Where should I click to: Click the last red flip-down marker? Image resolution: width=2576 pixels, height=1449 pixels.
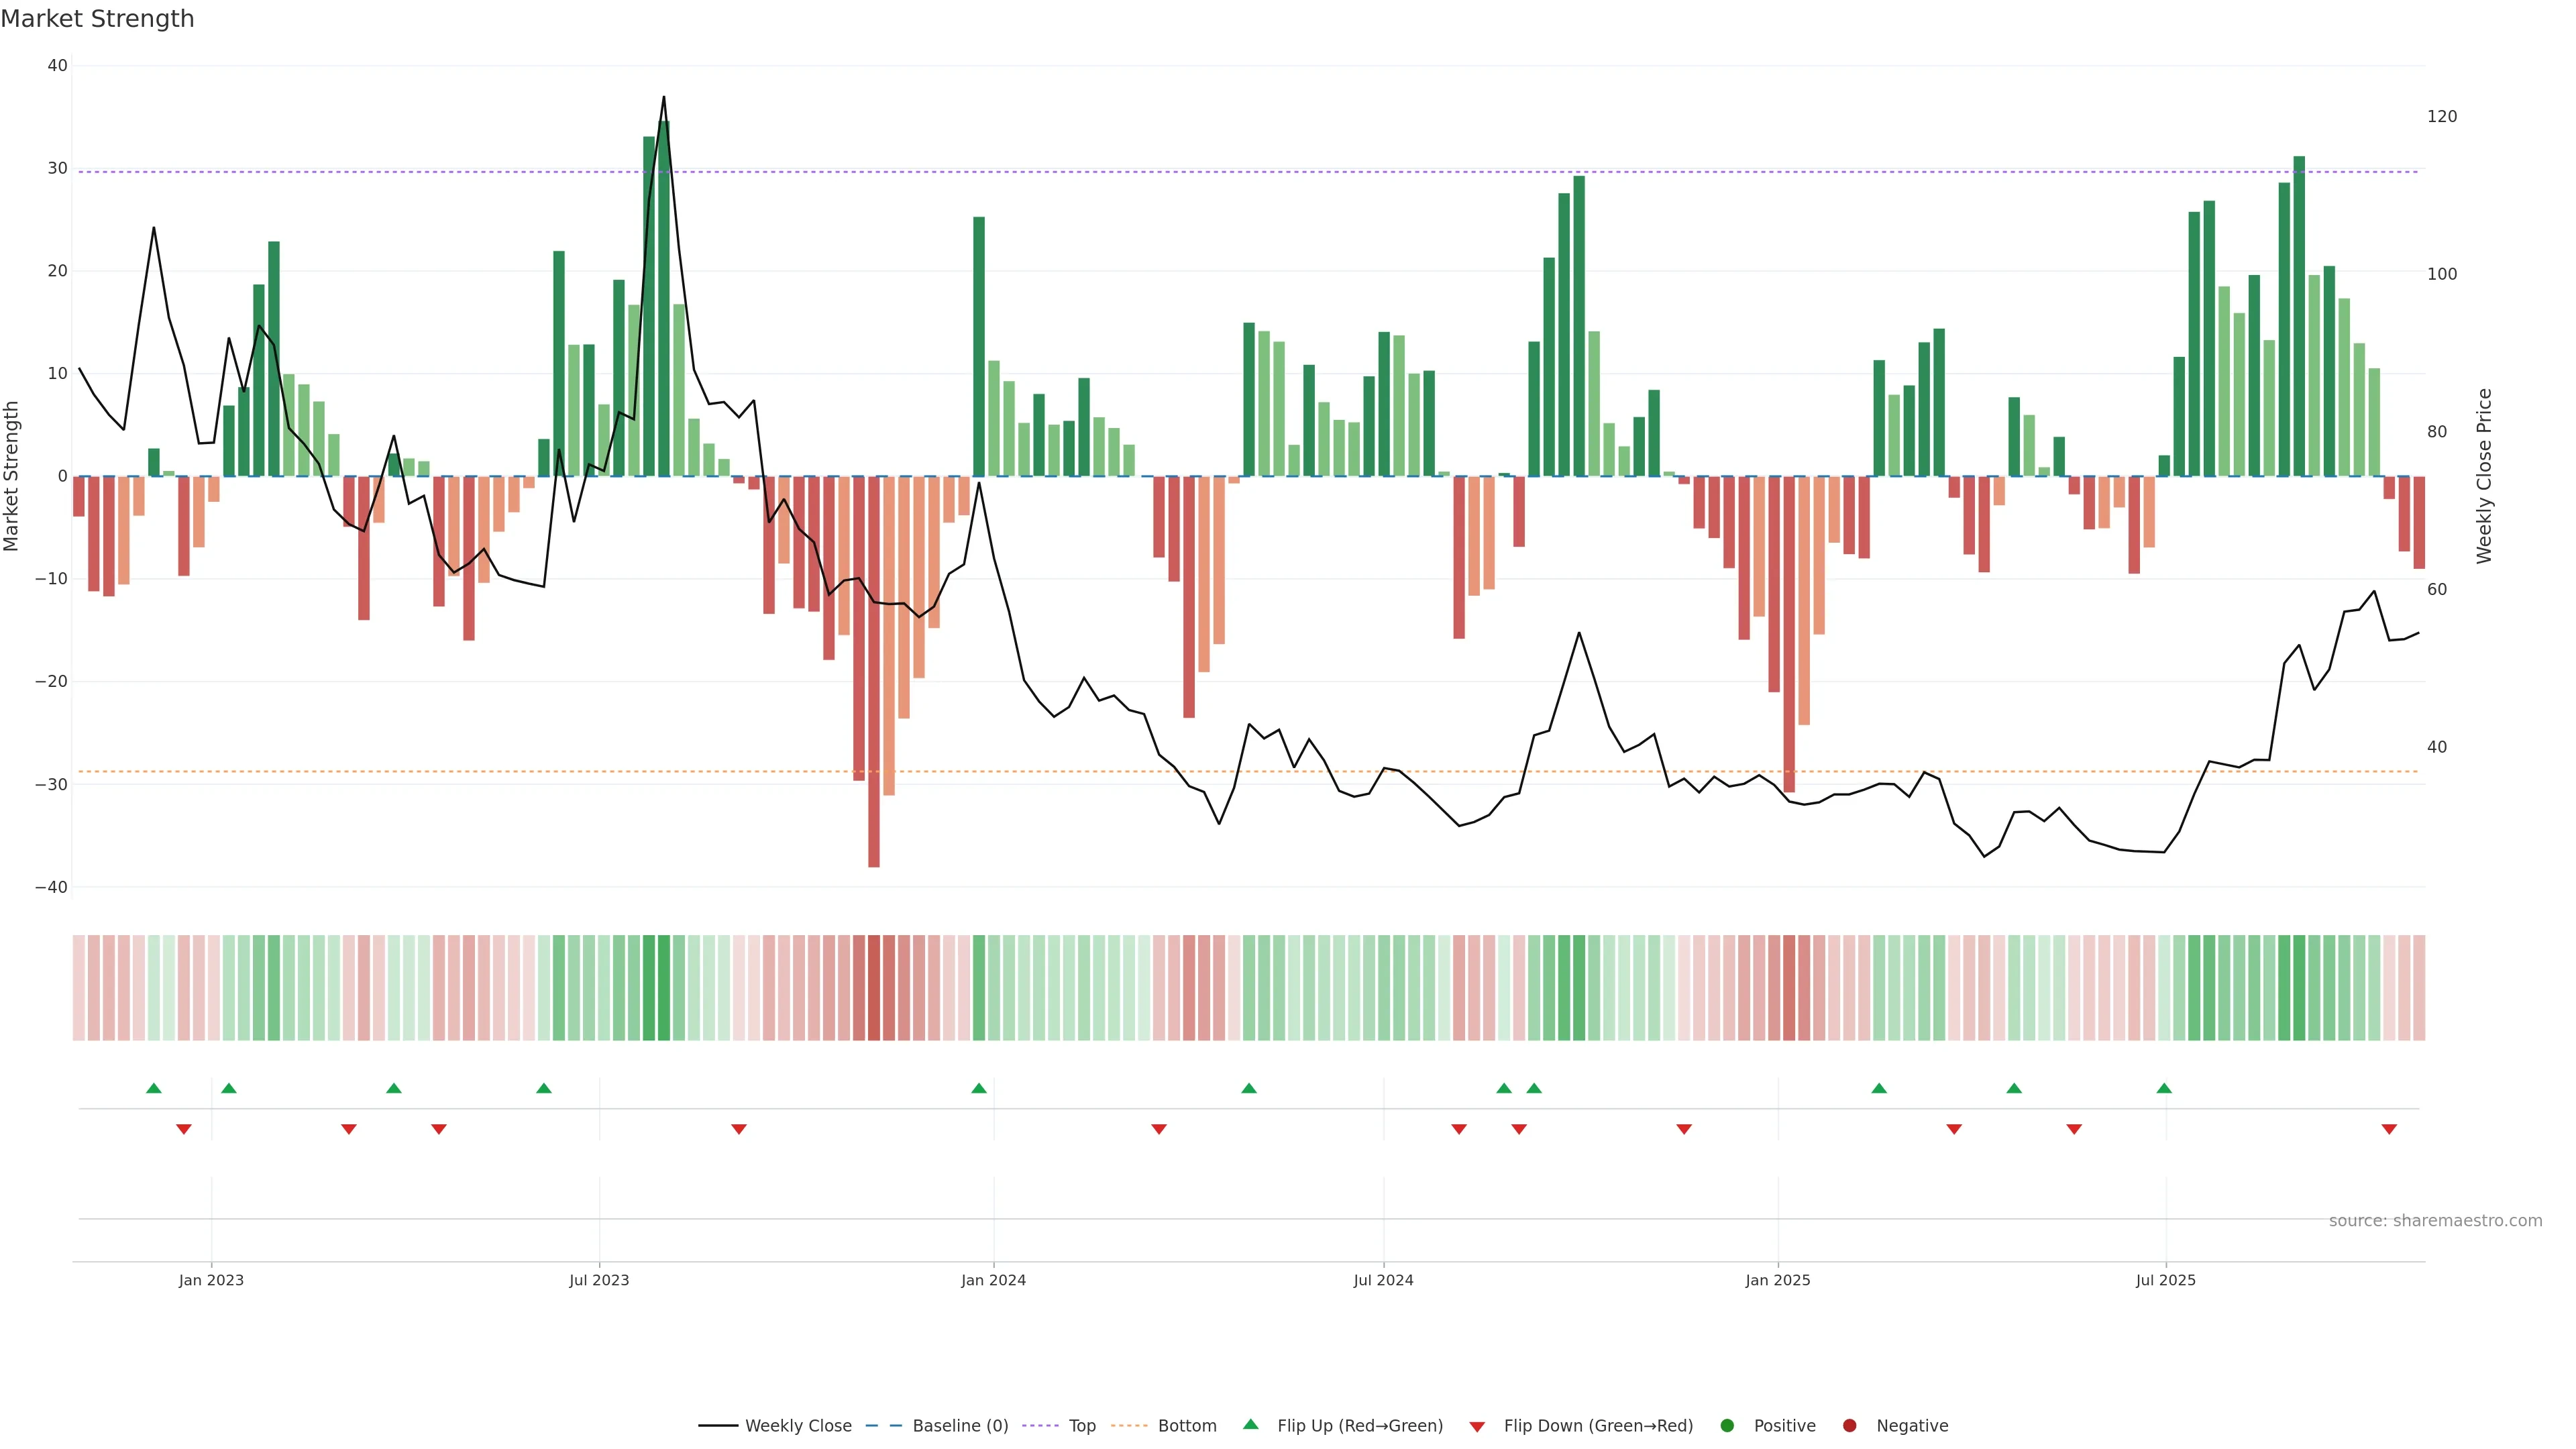click(2389, 1129)
